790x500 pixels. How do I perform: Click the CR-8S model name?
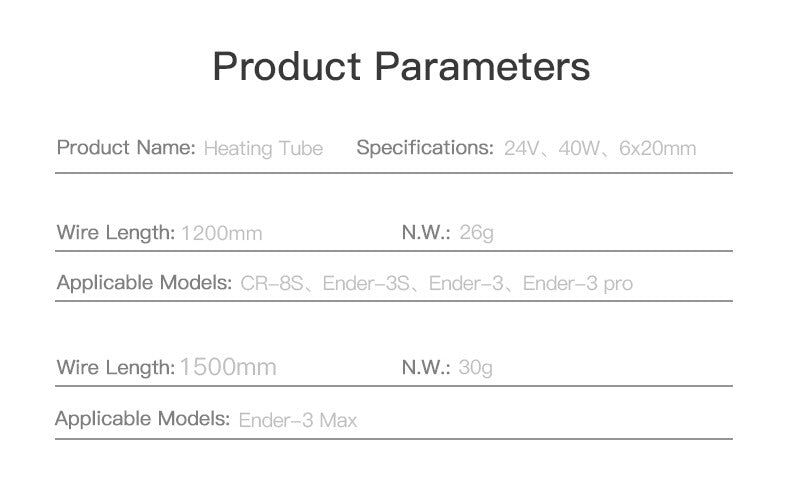pos(271,284)
